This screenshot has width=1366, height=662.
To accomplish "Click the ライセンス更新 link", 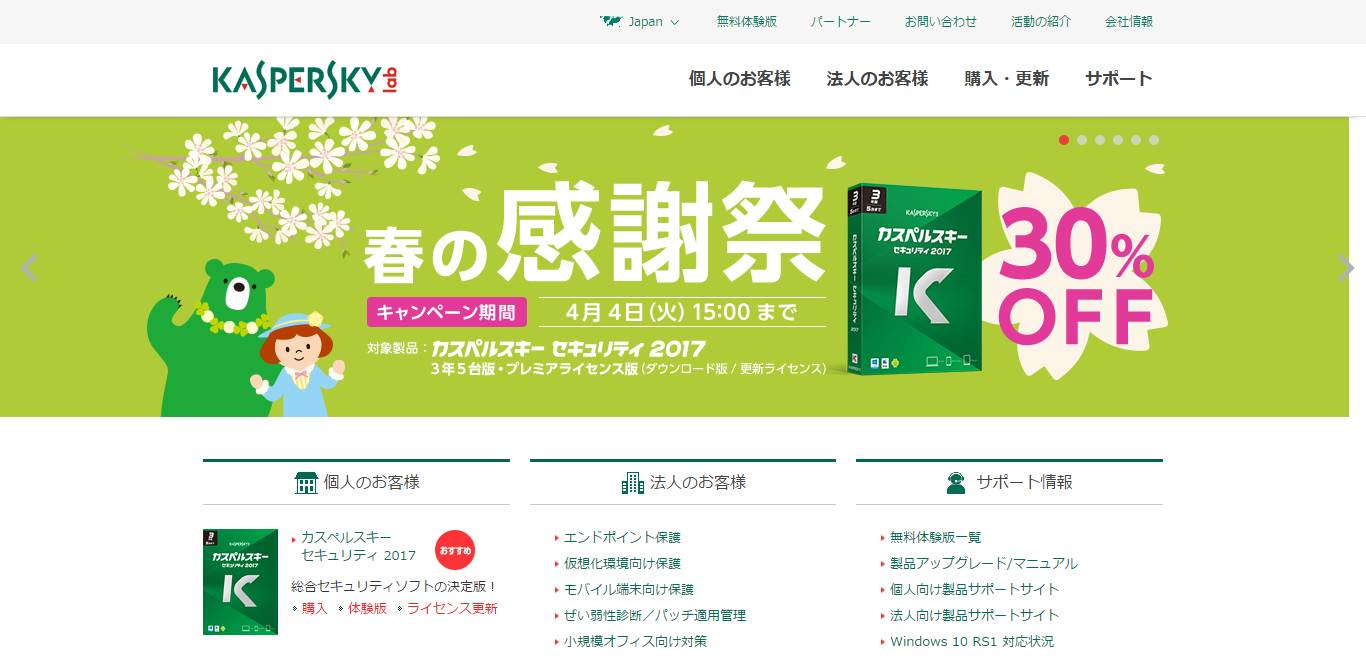I will pyautogui.click(x=452, y=608).
